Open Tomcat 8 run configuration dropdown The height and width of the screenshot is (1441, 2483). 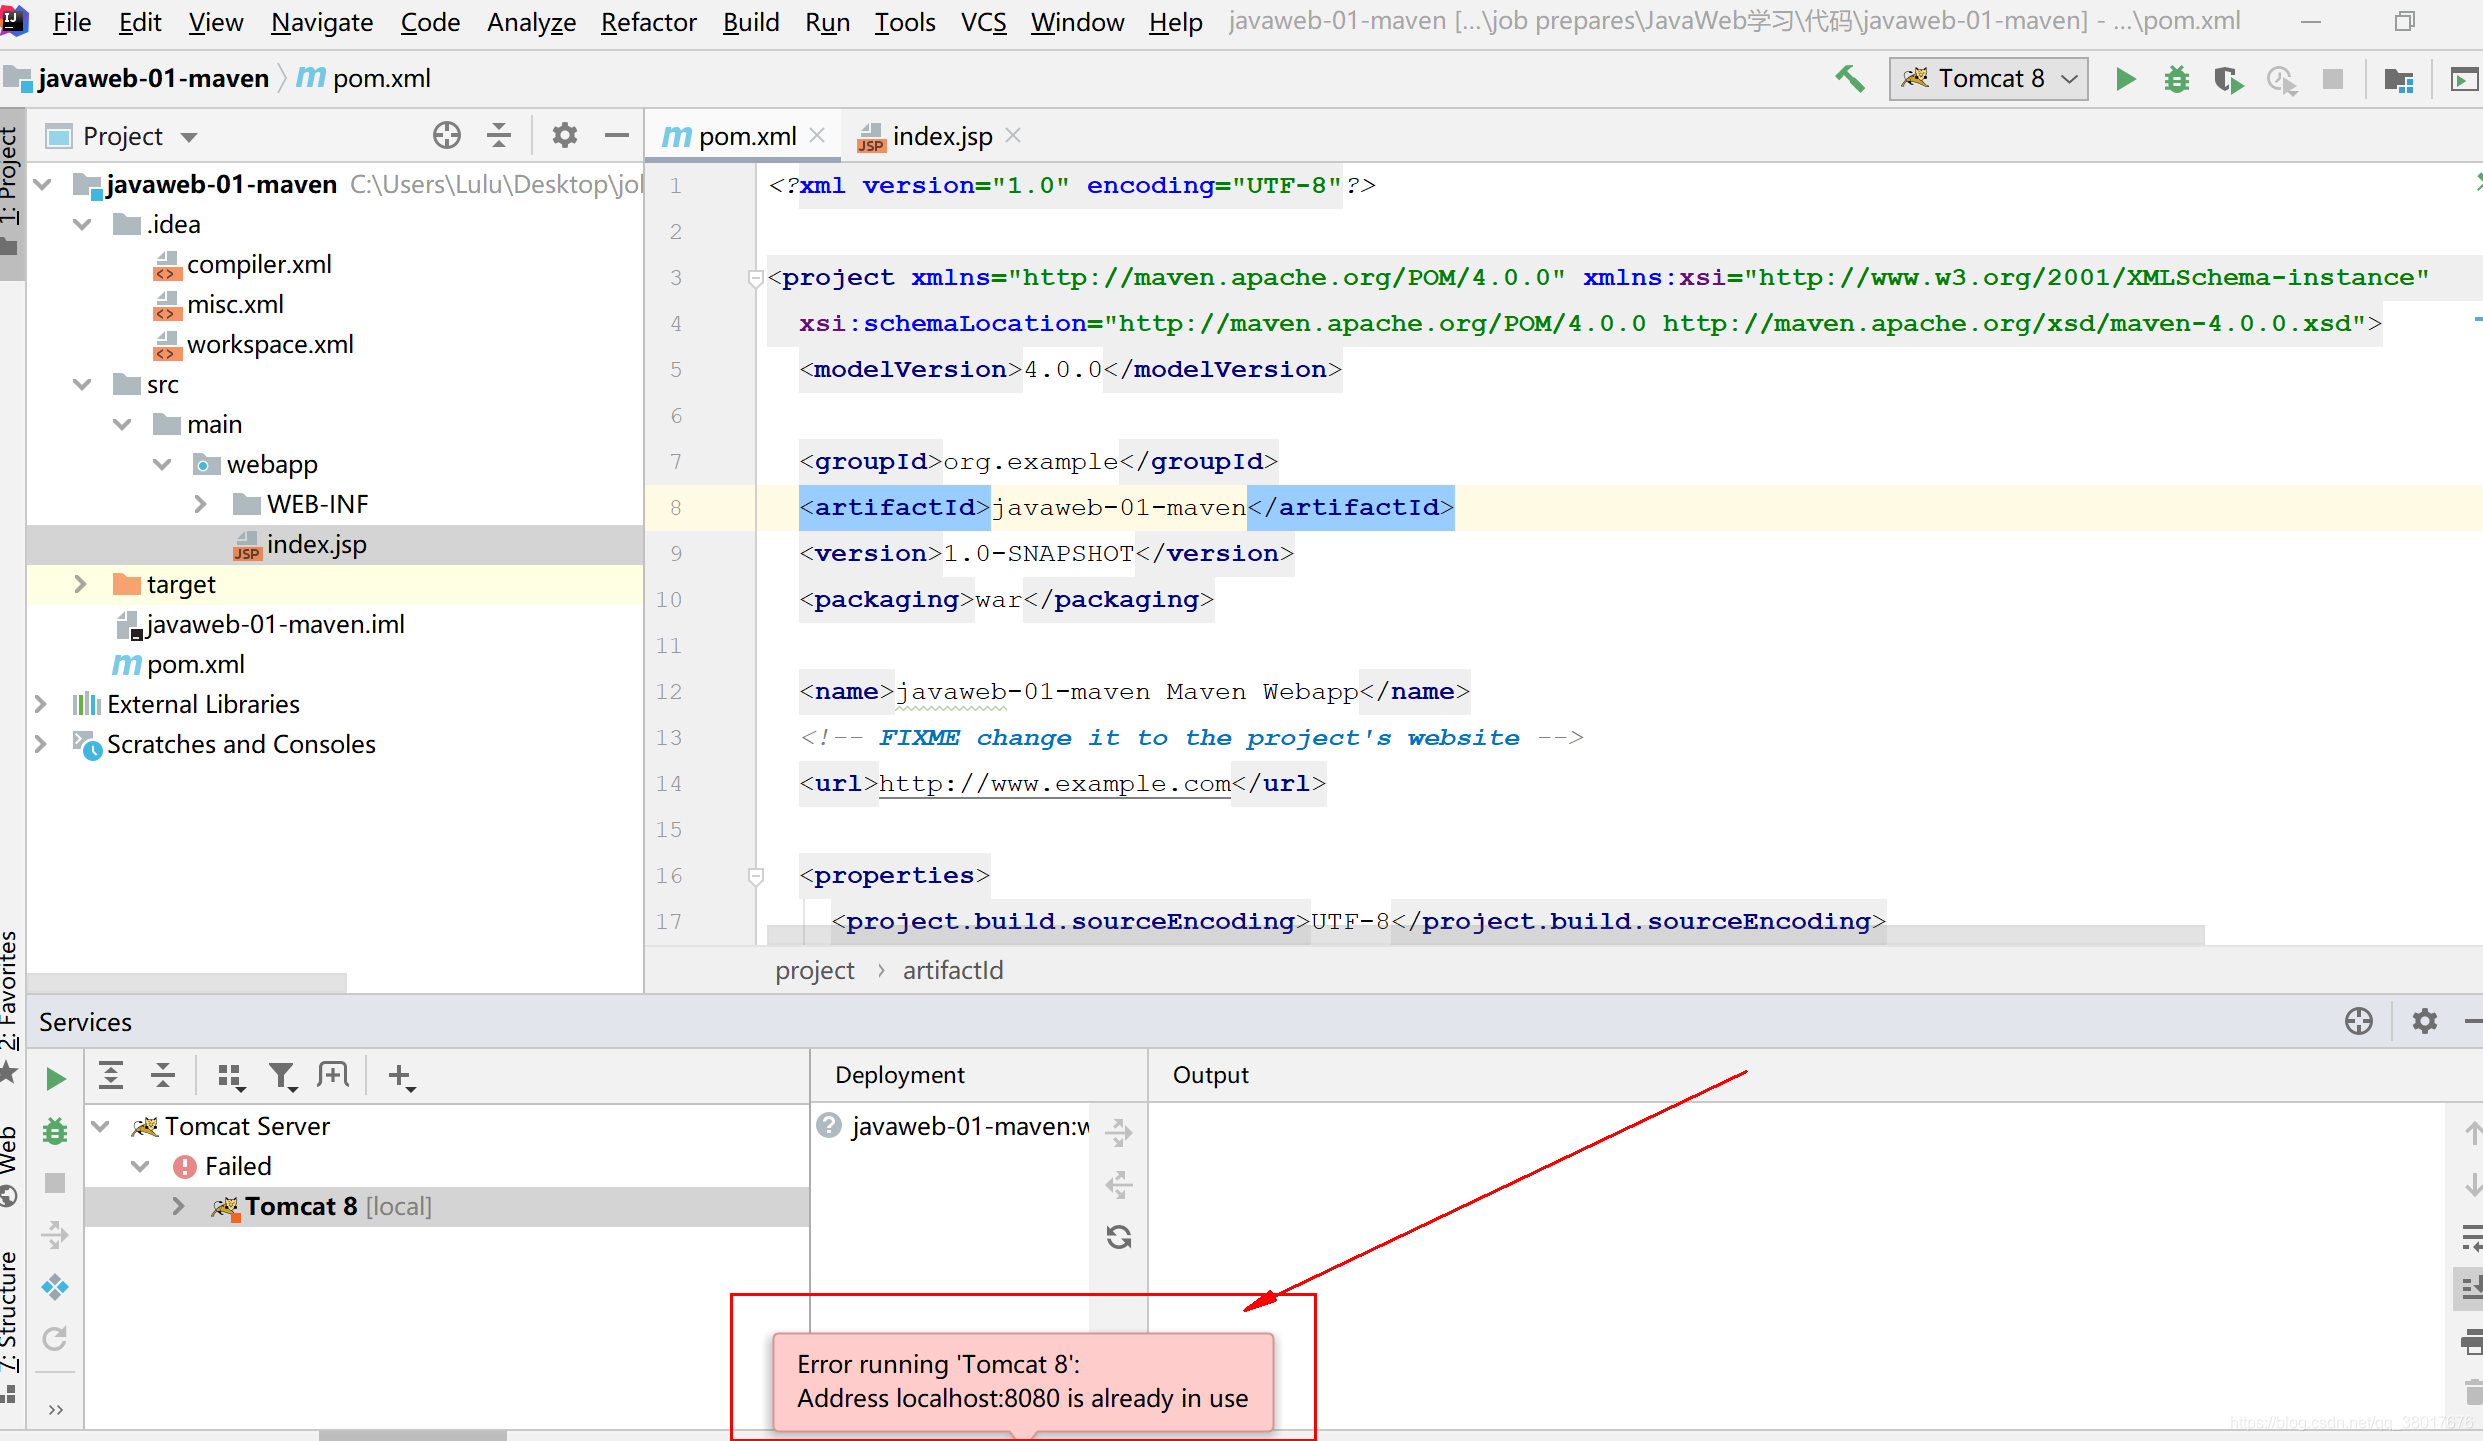1989,79
